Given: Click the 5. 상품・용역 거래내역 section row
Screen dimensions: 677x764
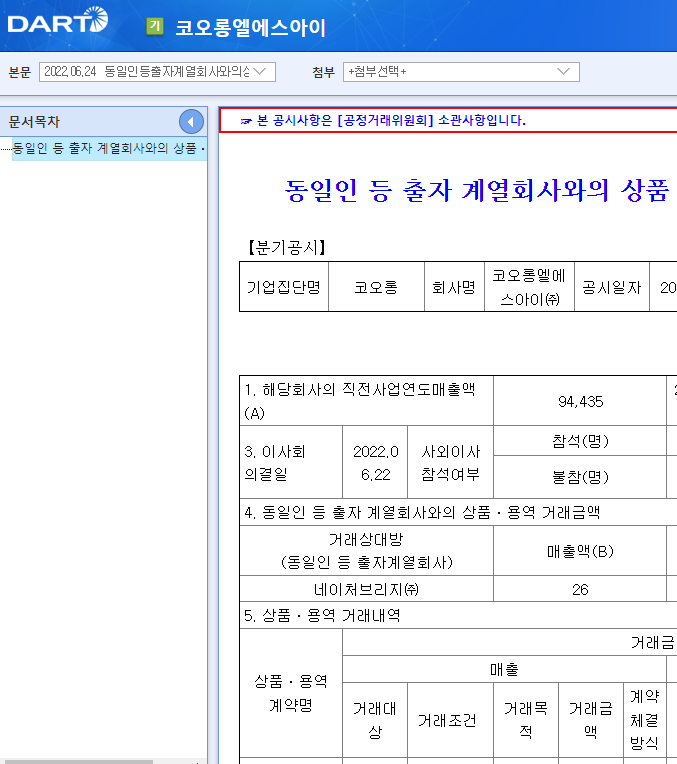Looking at the screenshot, I should point(458,615).
